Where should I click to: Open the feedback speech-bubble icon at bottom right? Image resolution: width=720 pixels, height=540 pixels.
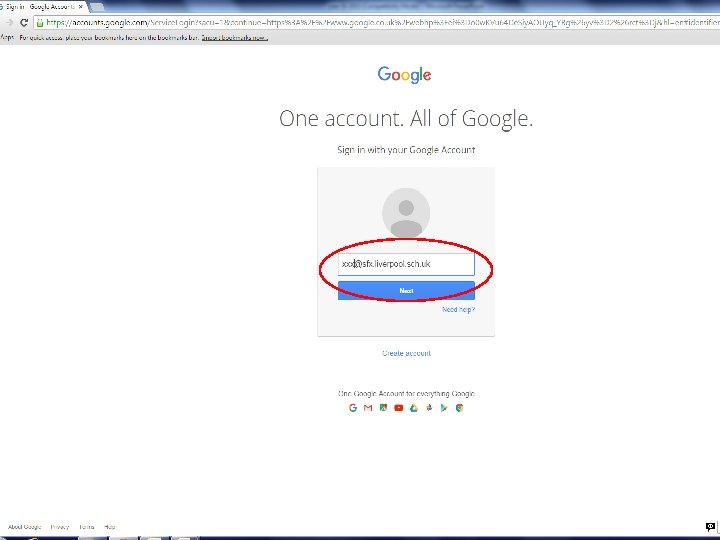[710, 527]
